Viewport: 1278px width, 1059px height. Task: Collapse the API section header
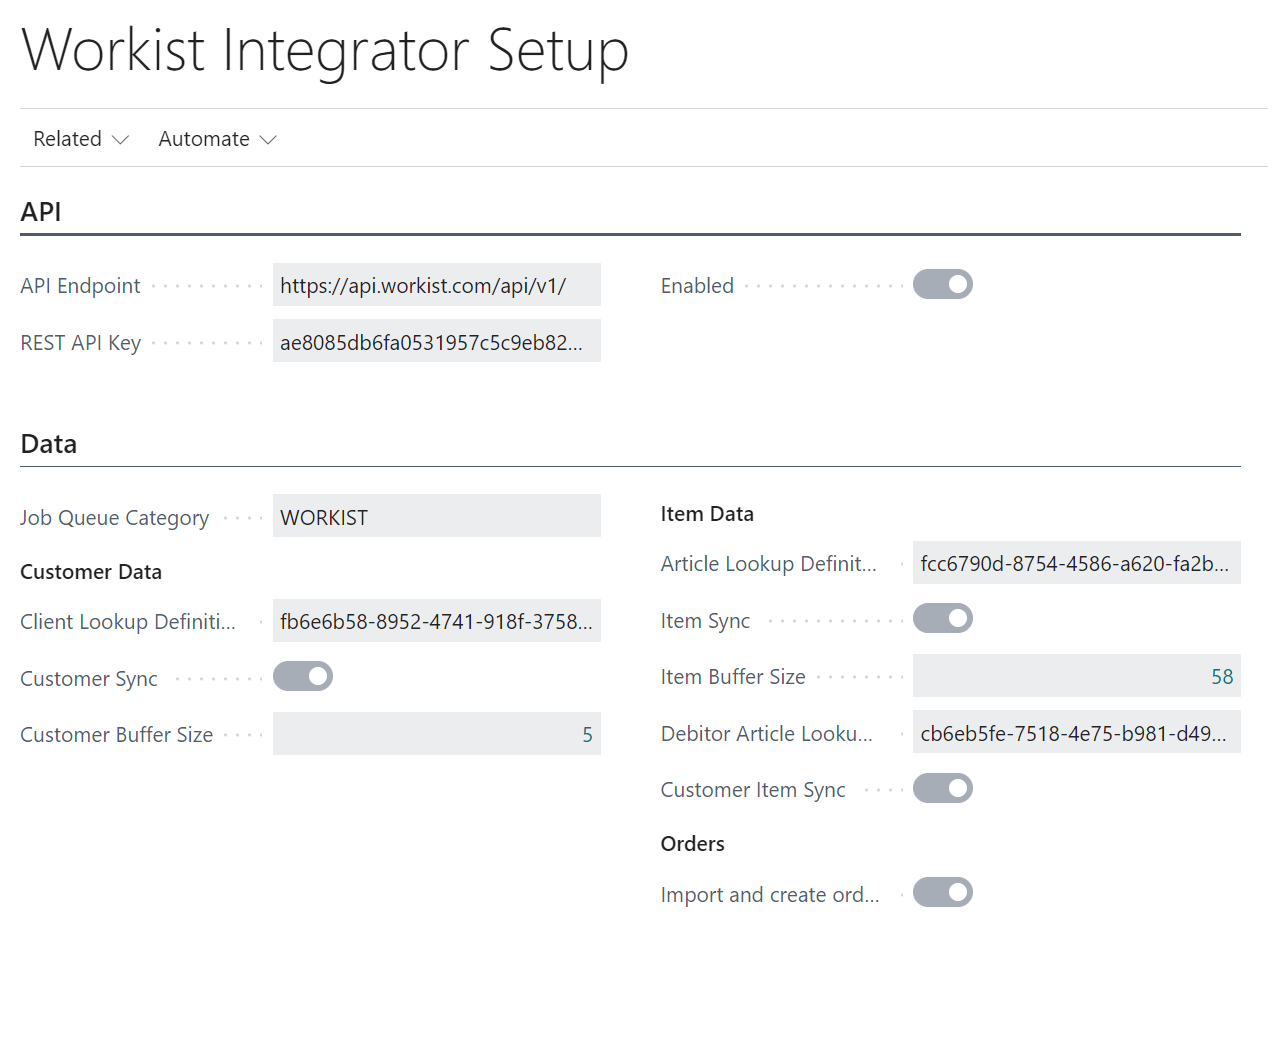[41, 212]
